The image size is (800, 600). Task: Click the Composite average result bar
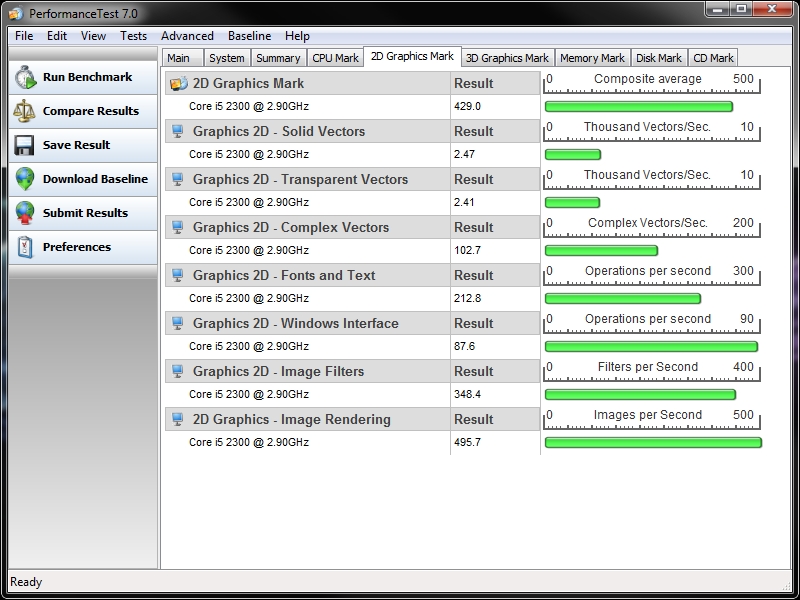[639, 107]
